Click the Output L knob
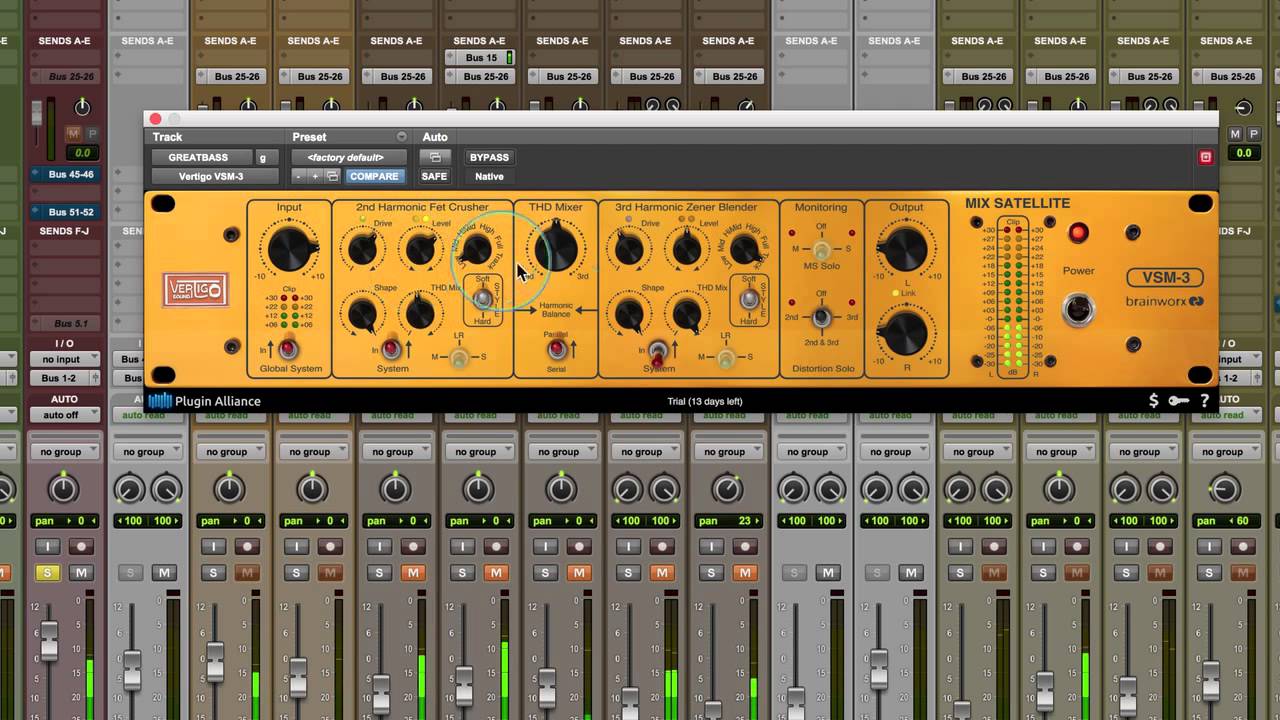The height and width of the screenshot is (720, 1280). [x=905, y=248]
